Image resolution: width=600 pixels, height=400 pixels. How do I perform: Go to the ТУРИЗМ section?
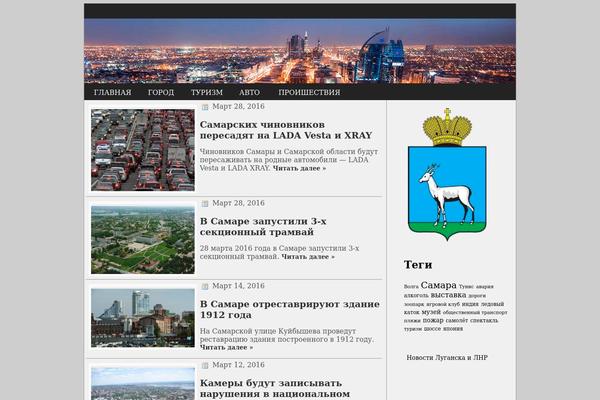point(207,92)
